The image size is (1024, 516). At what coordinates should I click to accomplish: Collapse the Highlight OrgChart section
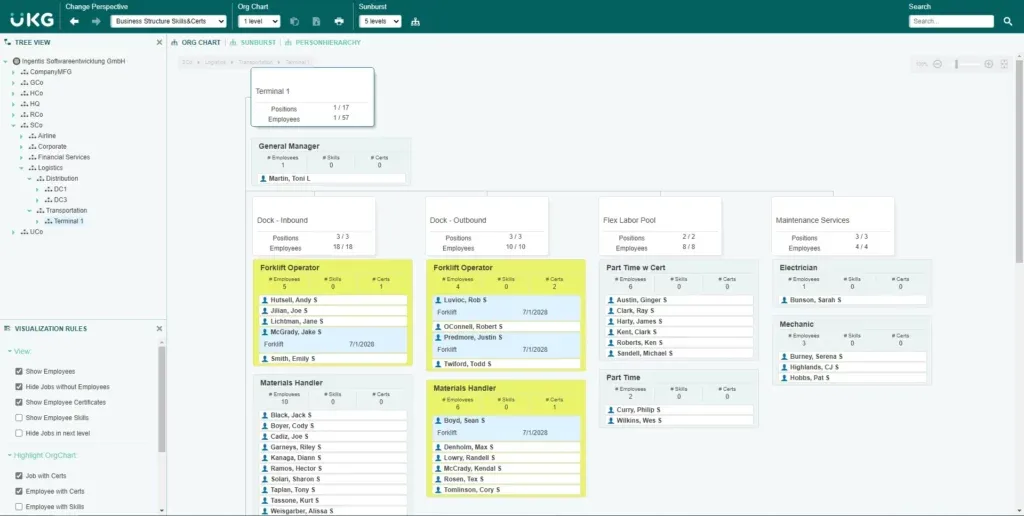(x=10, y=455)
